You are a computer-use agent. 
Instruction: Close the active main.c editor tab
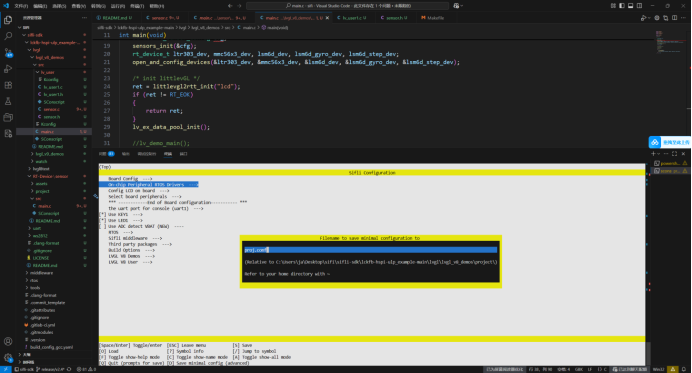(327, 18)
